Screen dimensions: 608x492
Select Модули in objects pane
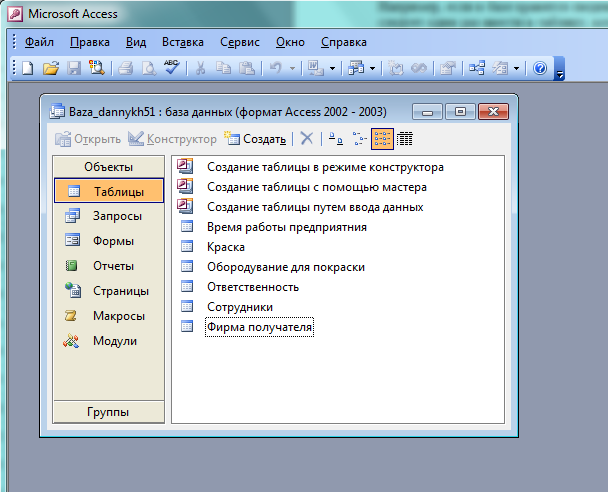click(109, 341)
